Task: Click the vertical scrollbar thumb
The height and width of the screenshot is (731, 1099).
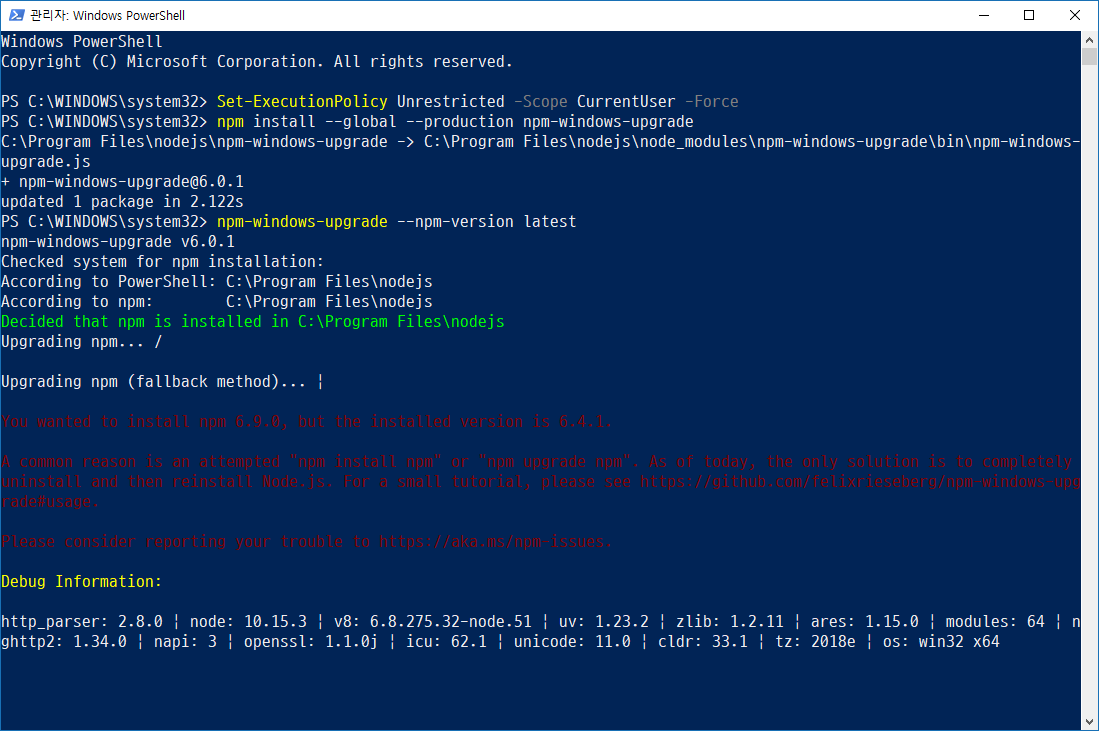Action: tap(1089, 56)
